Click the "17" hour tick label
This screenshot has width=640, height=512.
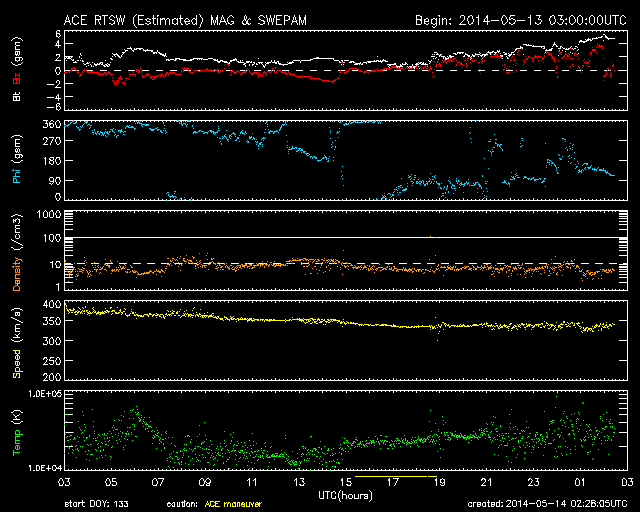pos(393,483)
